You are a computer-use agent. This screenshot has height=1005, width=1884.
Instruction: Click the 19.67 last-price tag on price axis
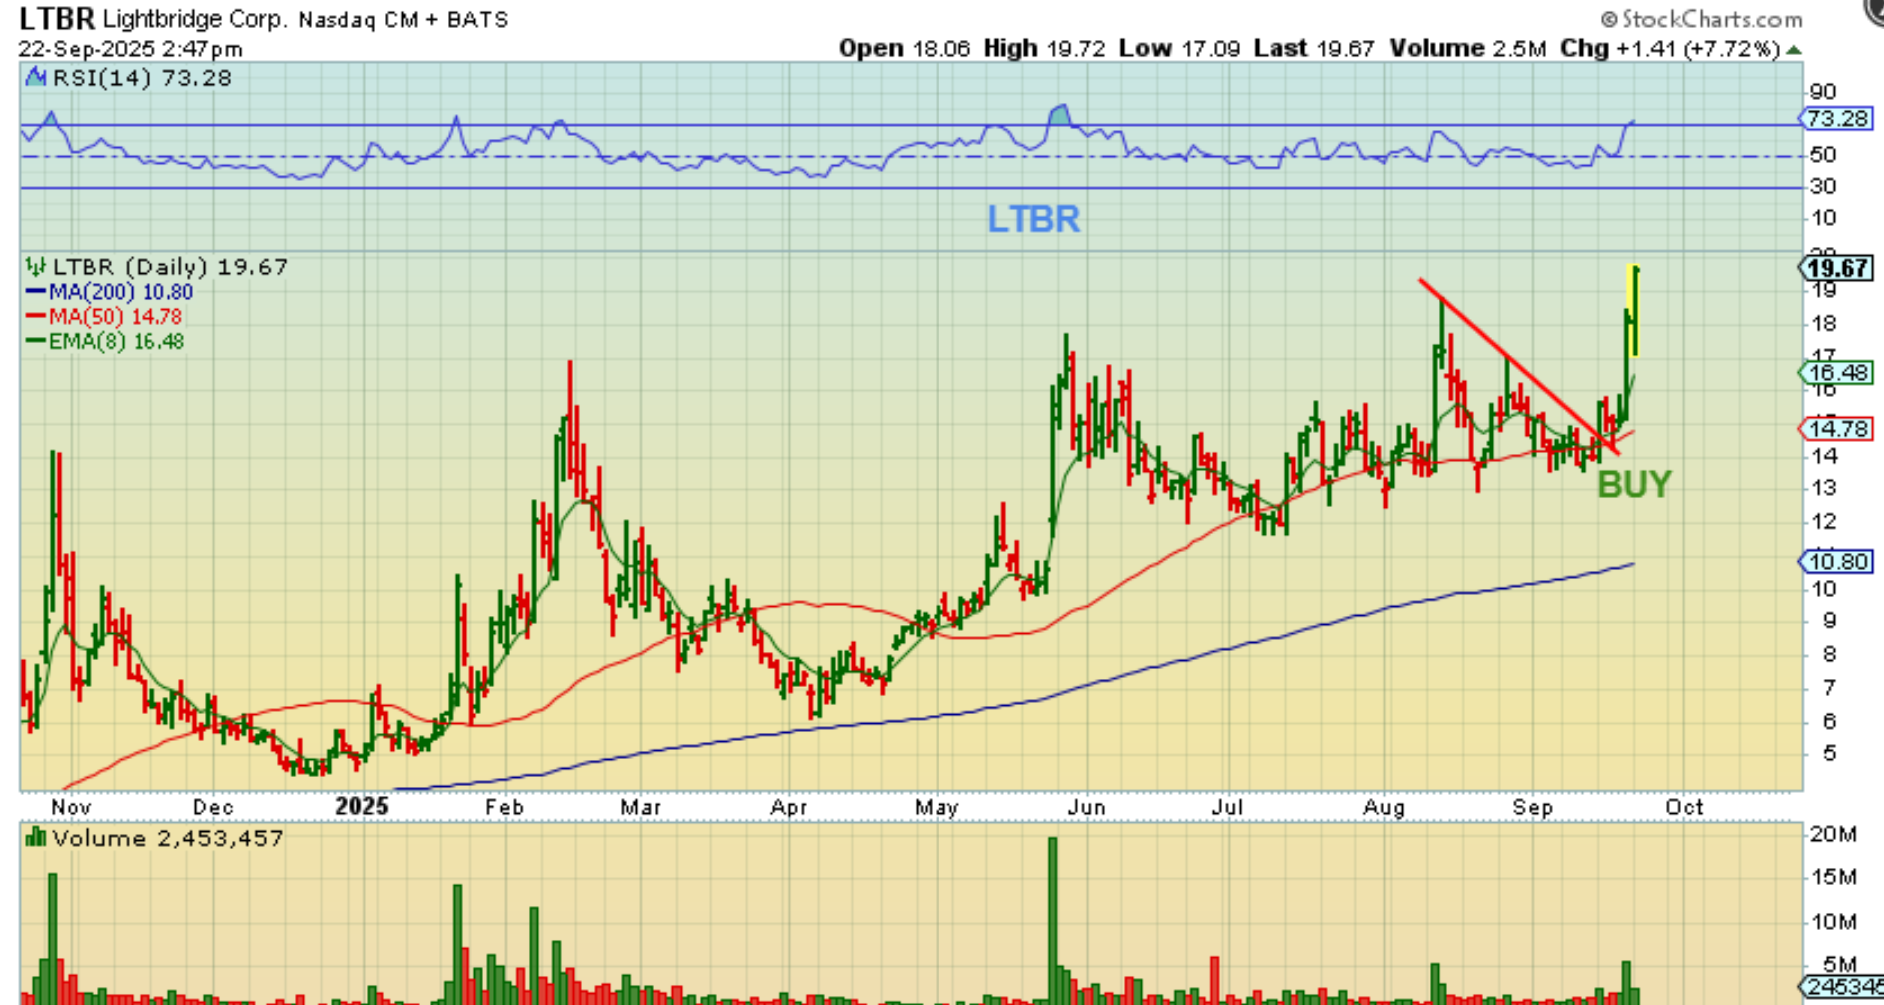tap(1836, 268)
